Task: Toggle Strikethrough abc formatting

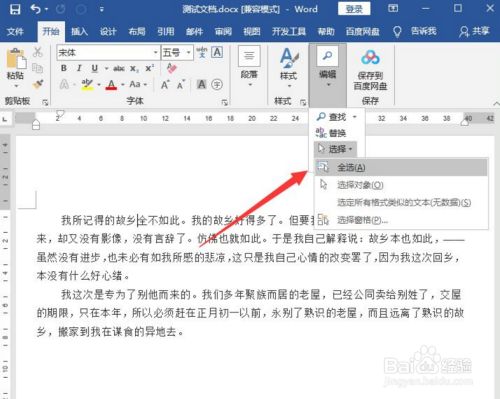Action: point(119,69)
